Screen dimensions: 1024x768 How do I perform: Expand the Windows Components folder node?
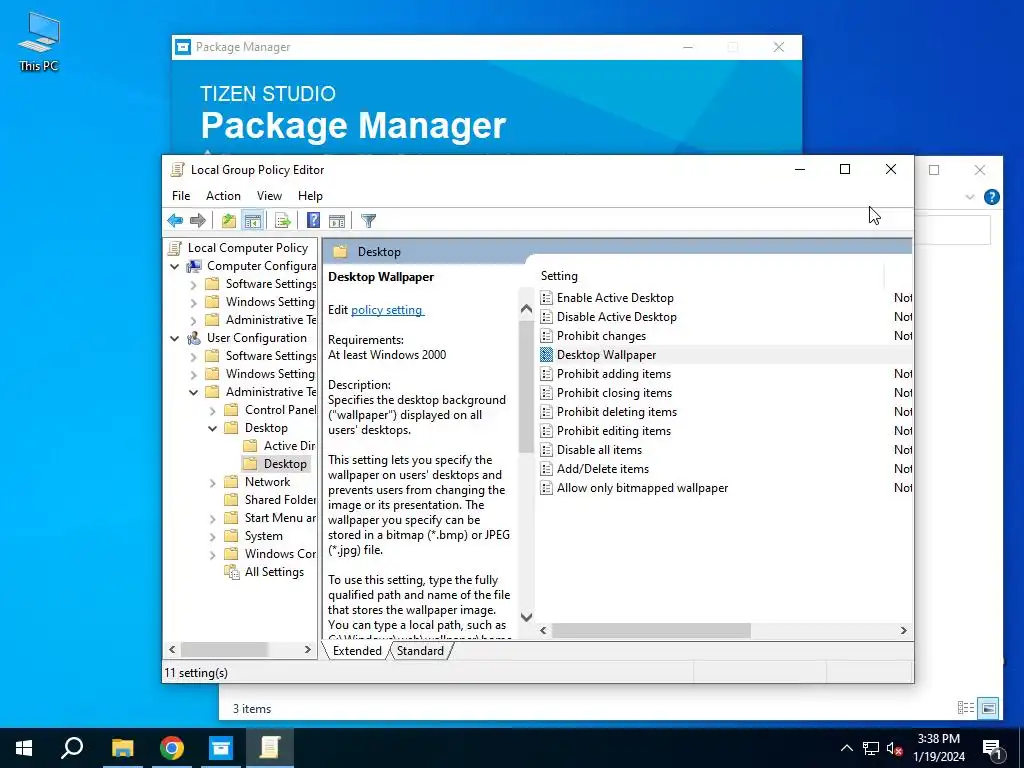[212, 554]
